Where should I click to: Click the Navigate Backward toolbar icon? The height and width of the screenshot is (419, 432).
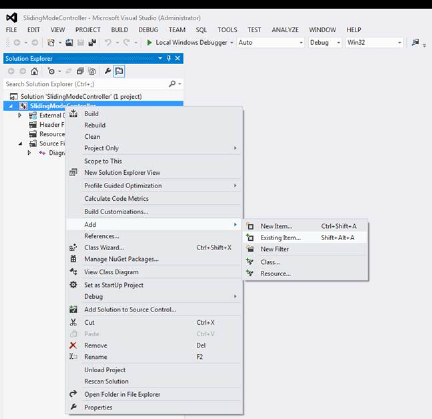click(17, 43)
